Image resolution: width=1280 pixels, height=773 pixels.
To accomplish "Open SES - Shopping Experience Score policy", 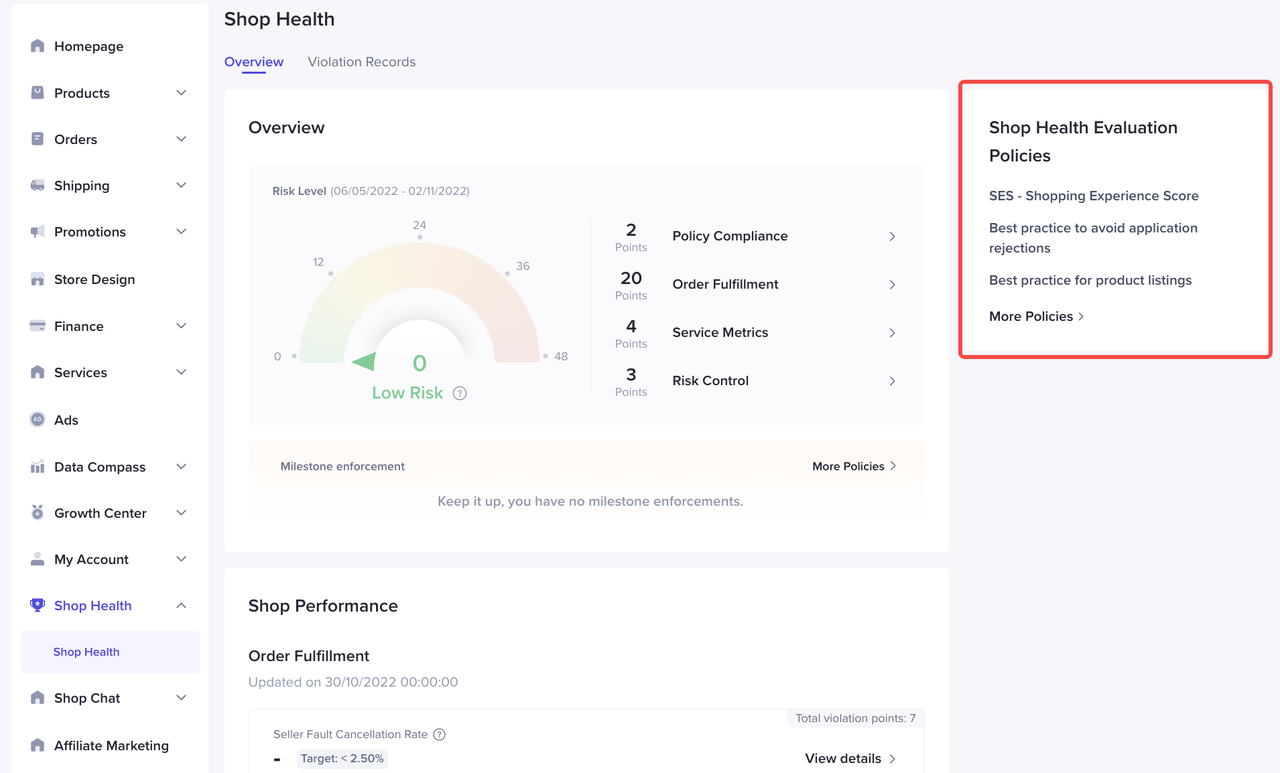I will [1093, 196].
